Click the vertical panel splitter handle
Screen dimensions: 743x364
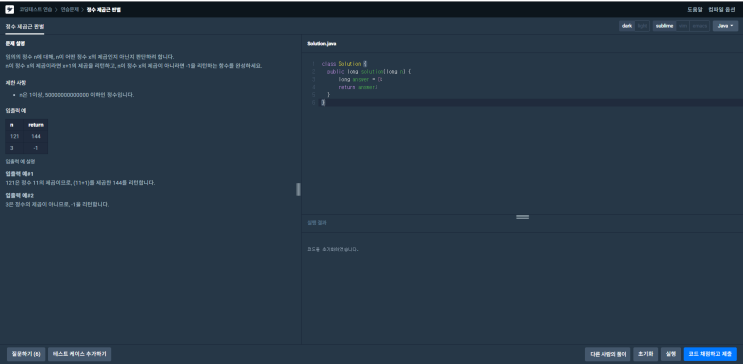coord(298,190)
